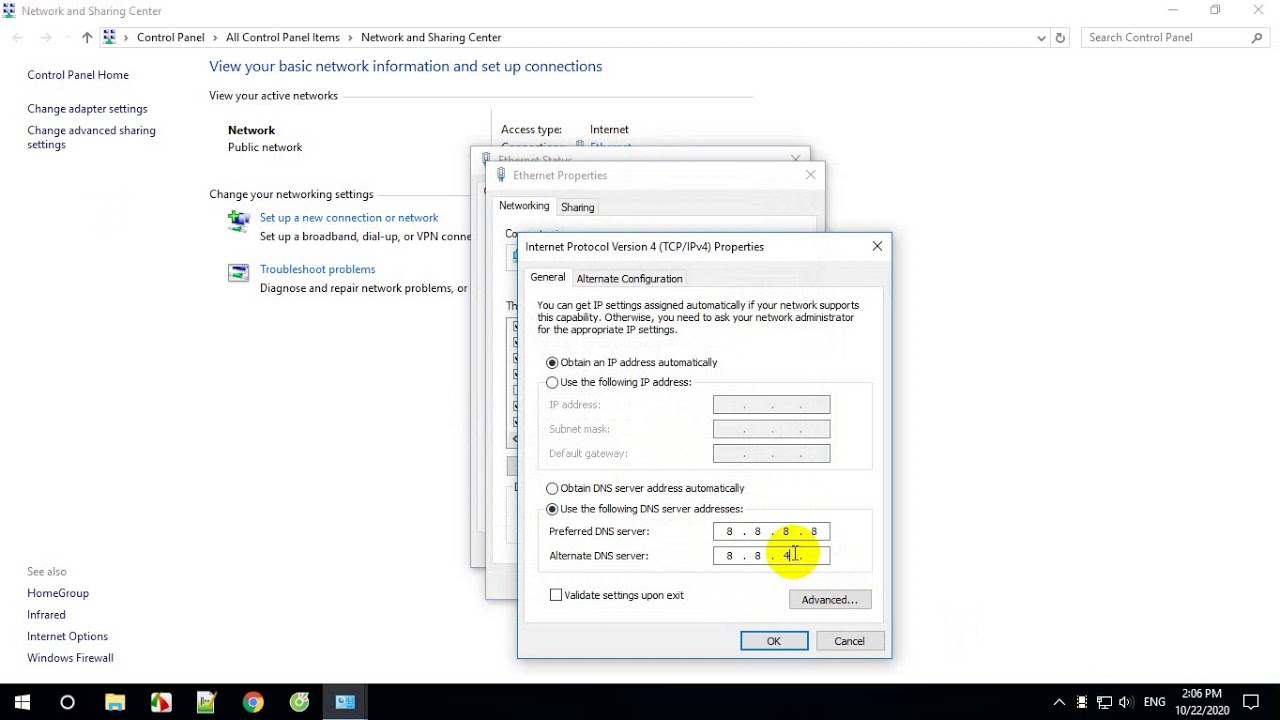This screenshot has height=720, width=1280.
Task: Open Control Panel Home link
Action: pyautogui.click(x=78, y=75)
